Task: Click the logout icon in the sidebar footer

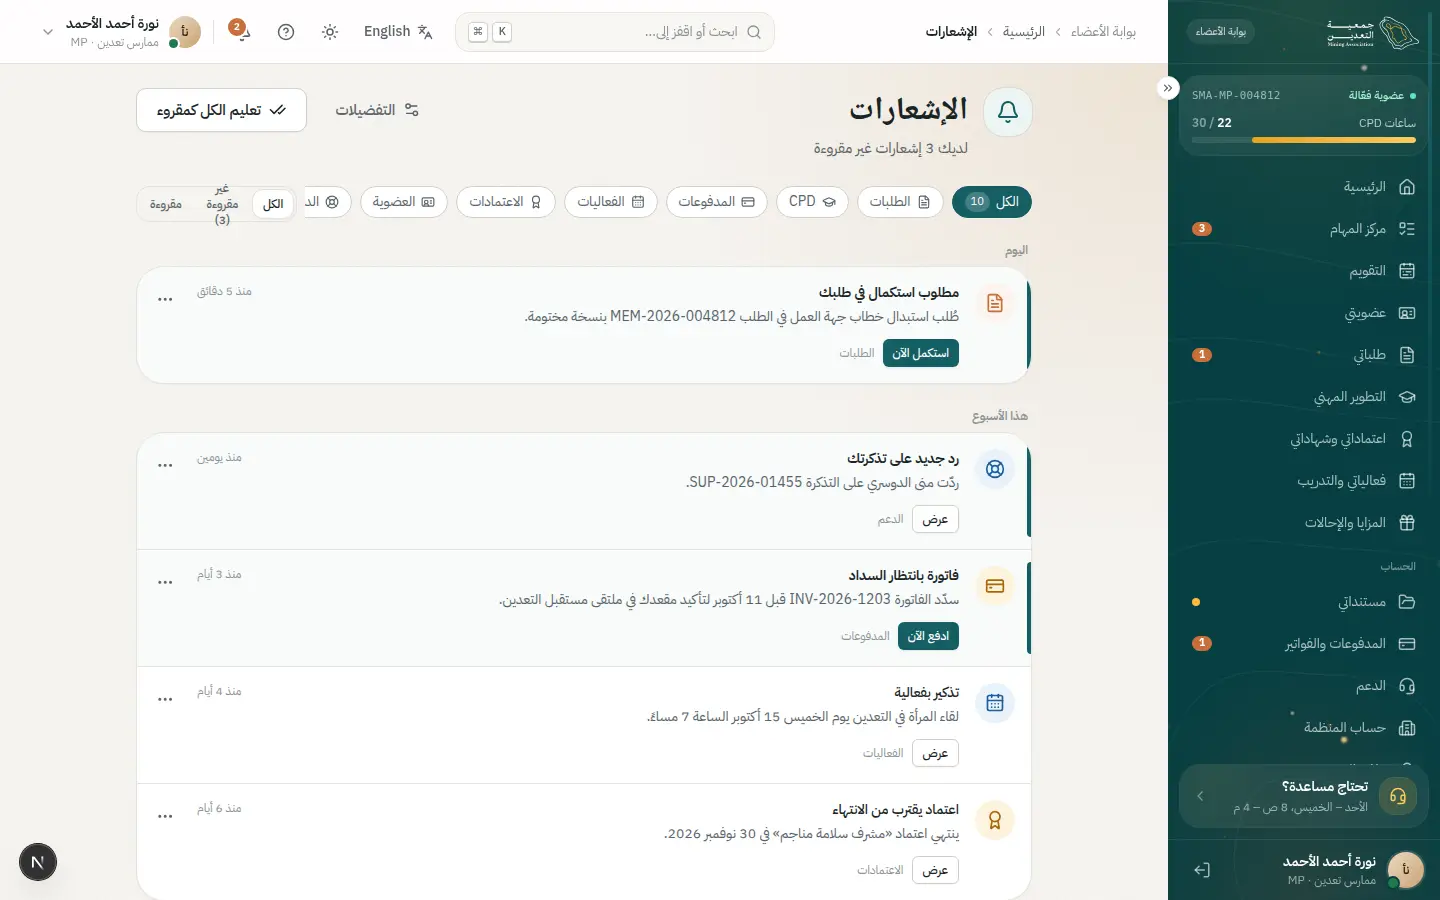Action: pos(1202,870)
